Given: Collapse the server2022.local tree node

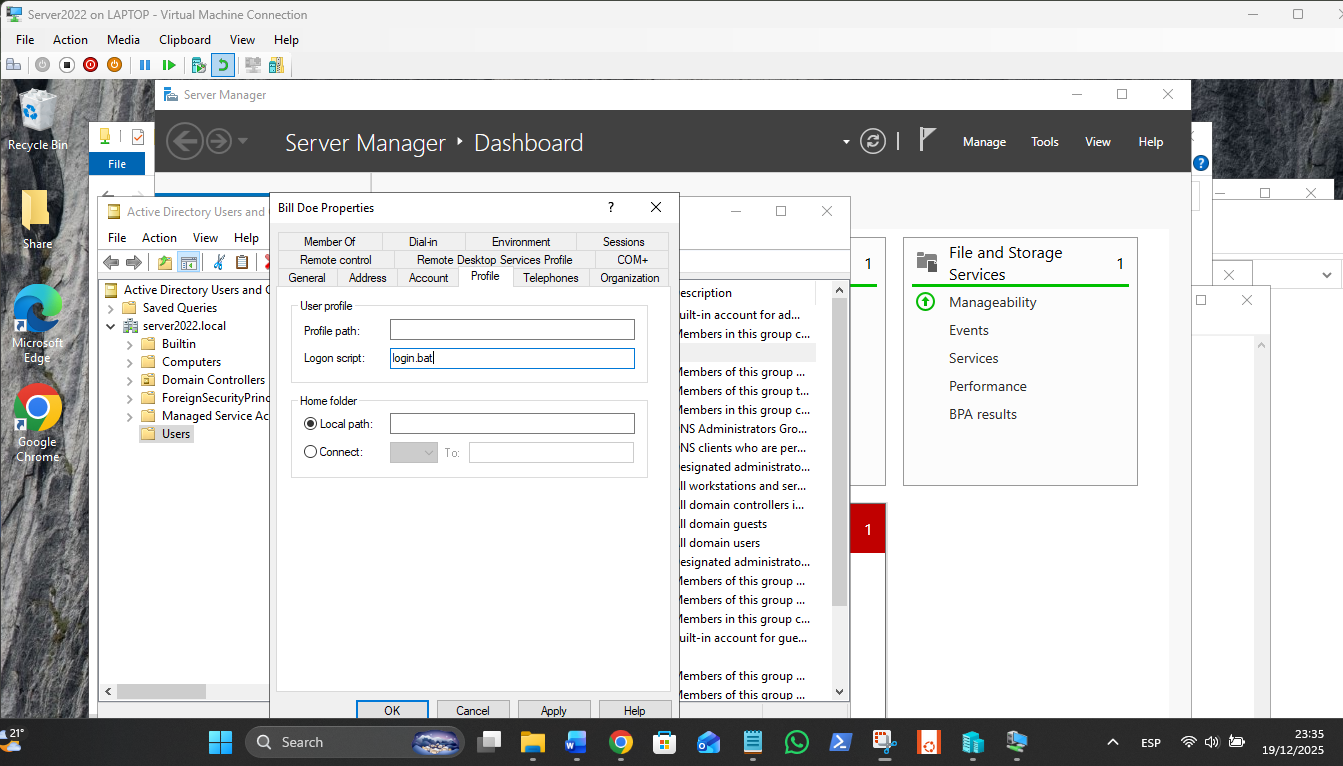Looking at the screenshot, I should (x=111, y=326).
